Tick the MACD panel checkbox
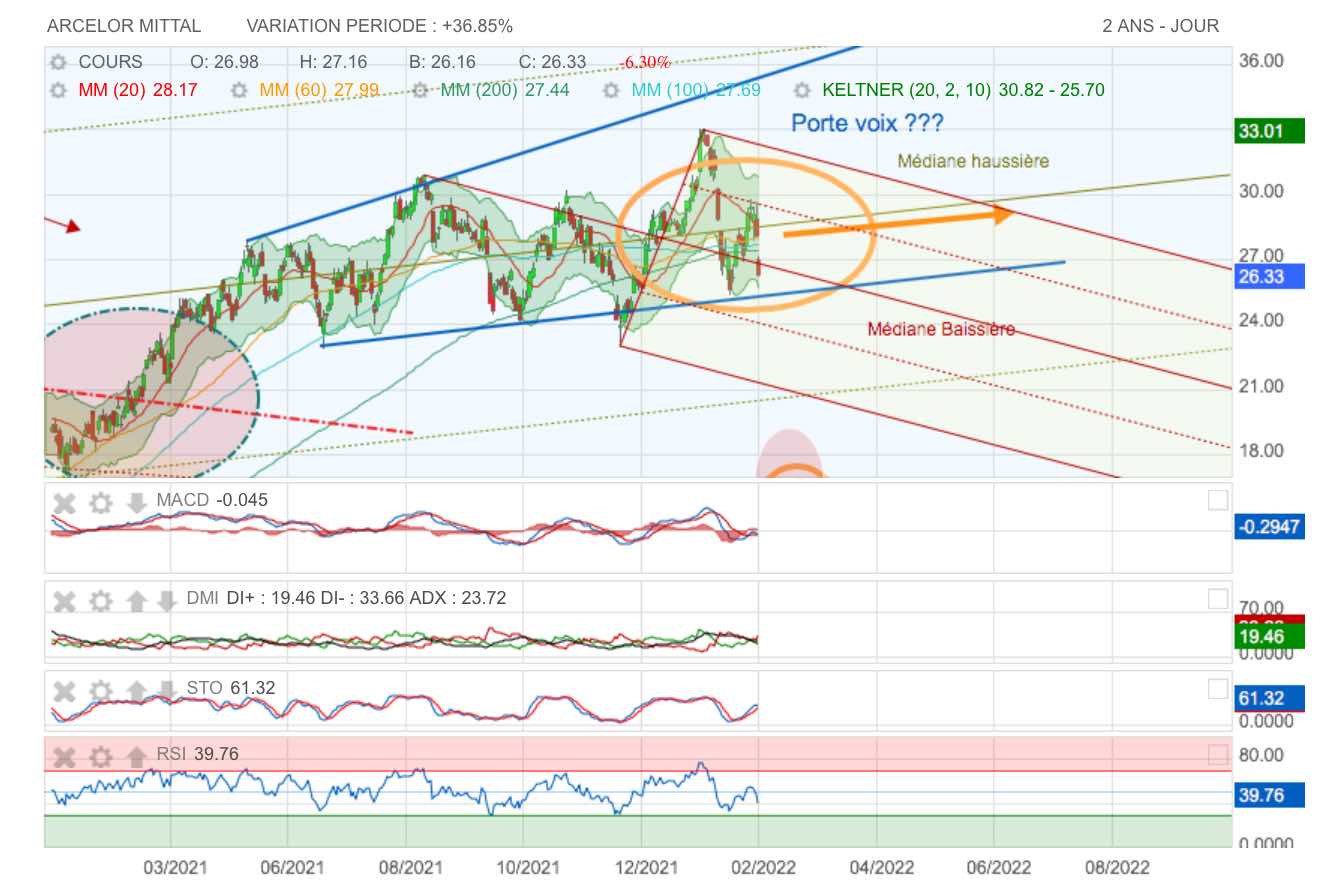This screenshot has width=1344, height=892. [x=1217, y=501]
